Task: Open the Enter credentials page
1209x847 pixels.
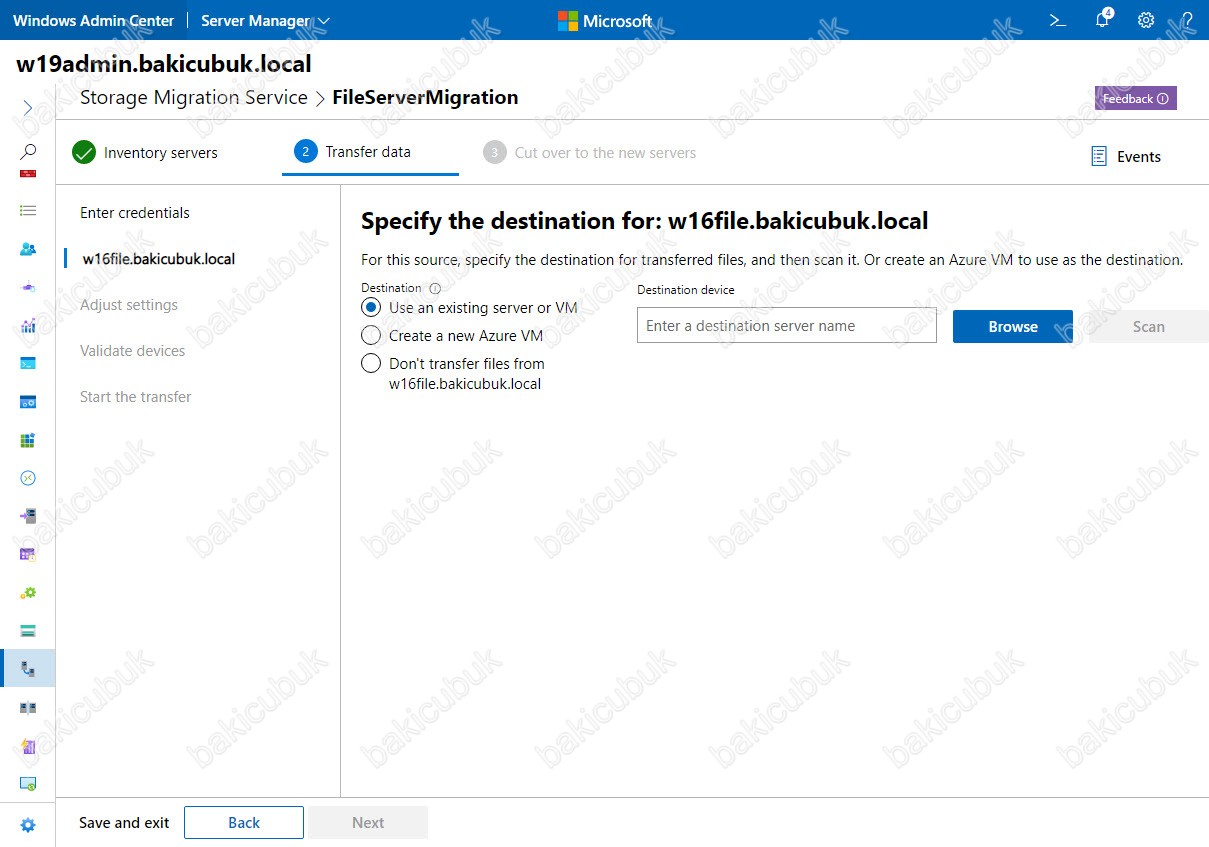Action: (x=135, y=213)
